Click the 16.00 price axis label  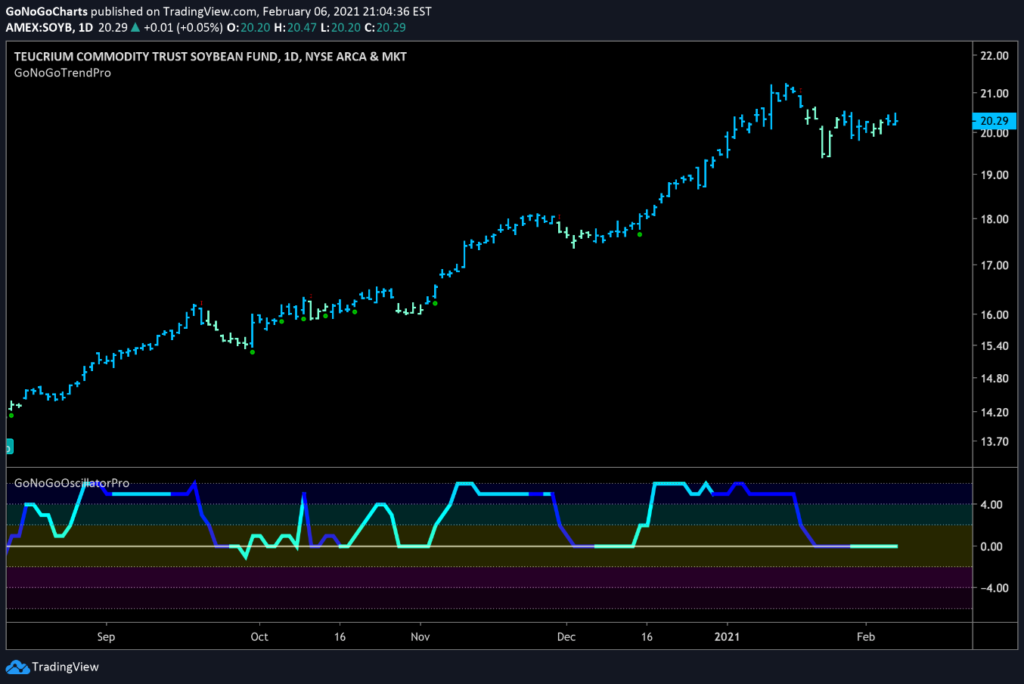994,315
